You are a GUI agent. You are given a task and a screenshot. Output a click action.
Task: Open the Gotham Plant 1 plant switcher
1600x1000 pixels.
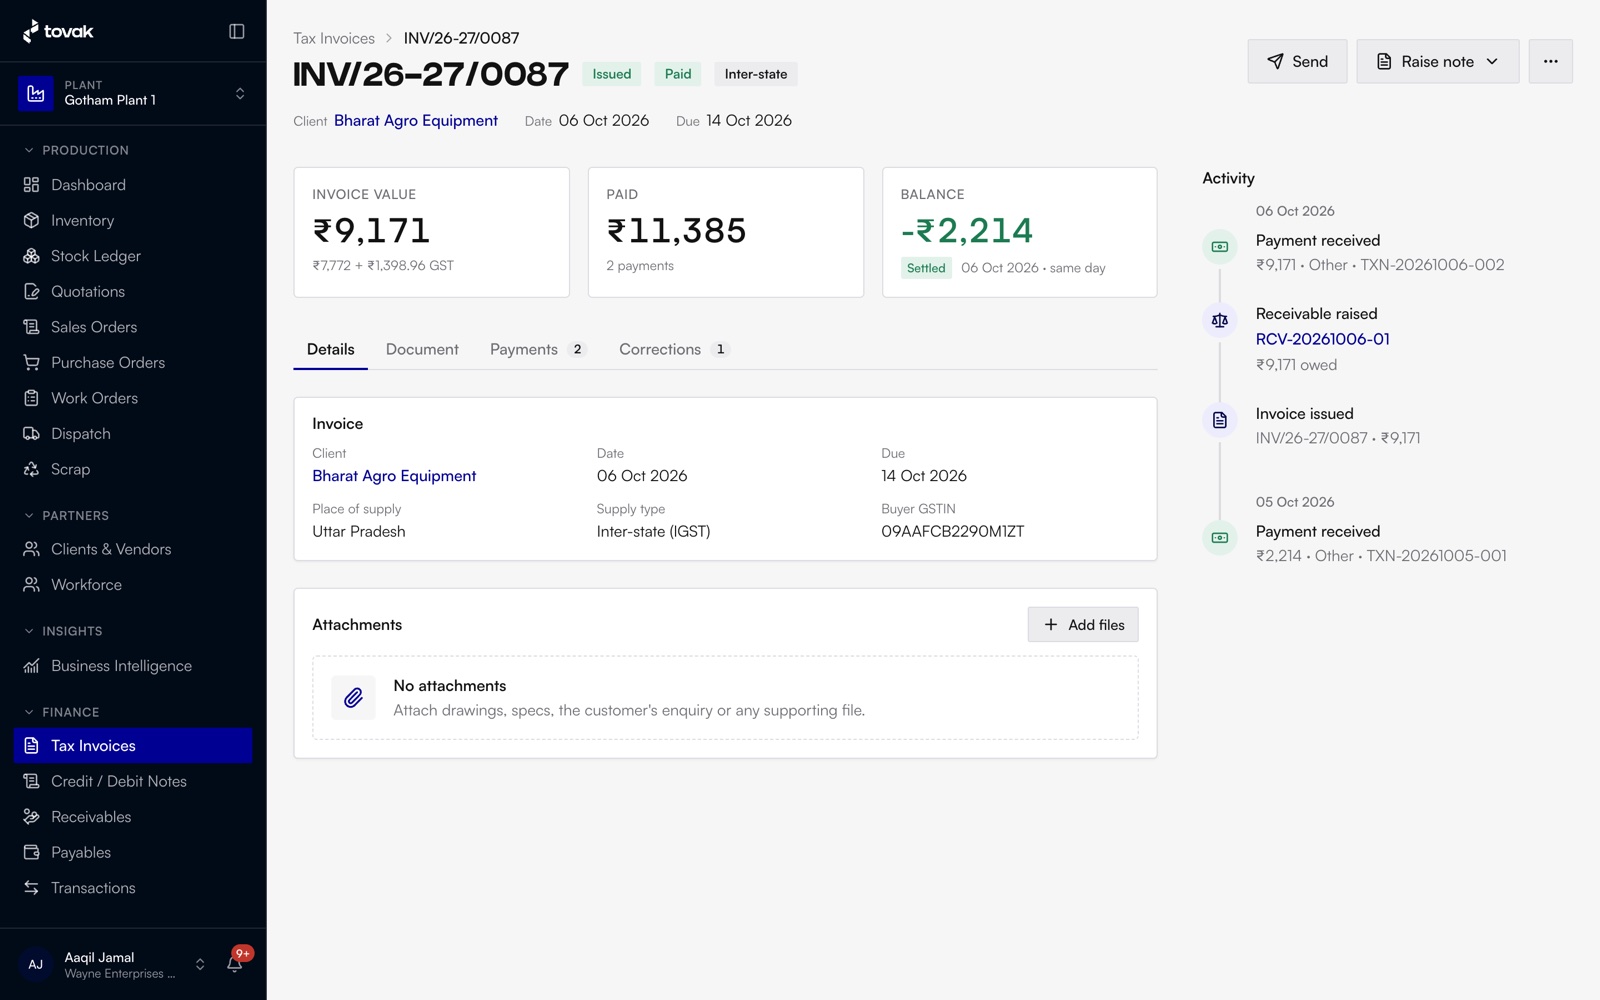click(133, 94)
